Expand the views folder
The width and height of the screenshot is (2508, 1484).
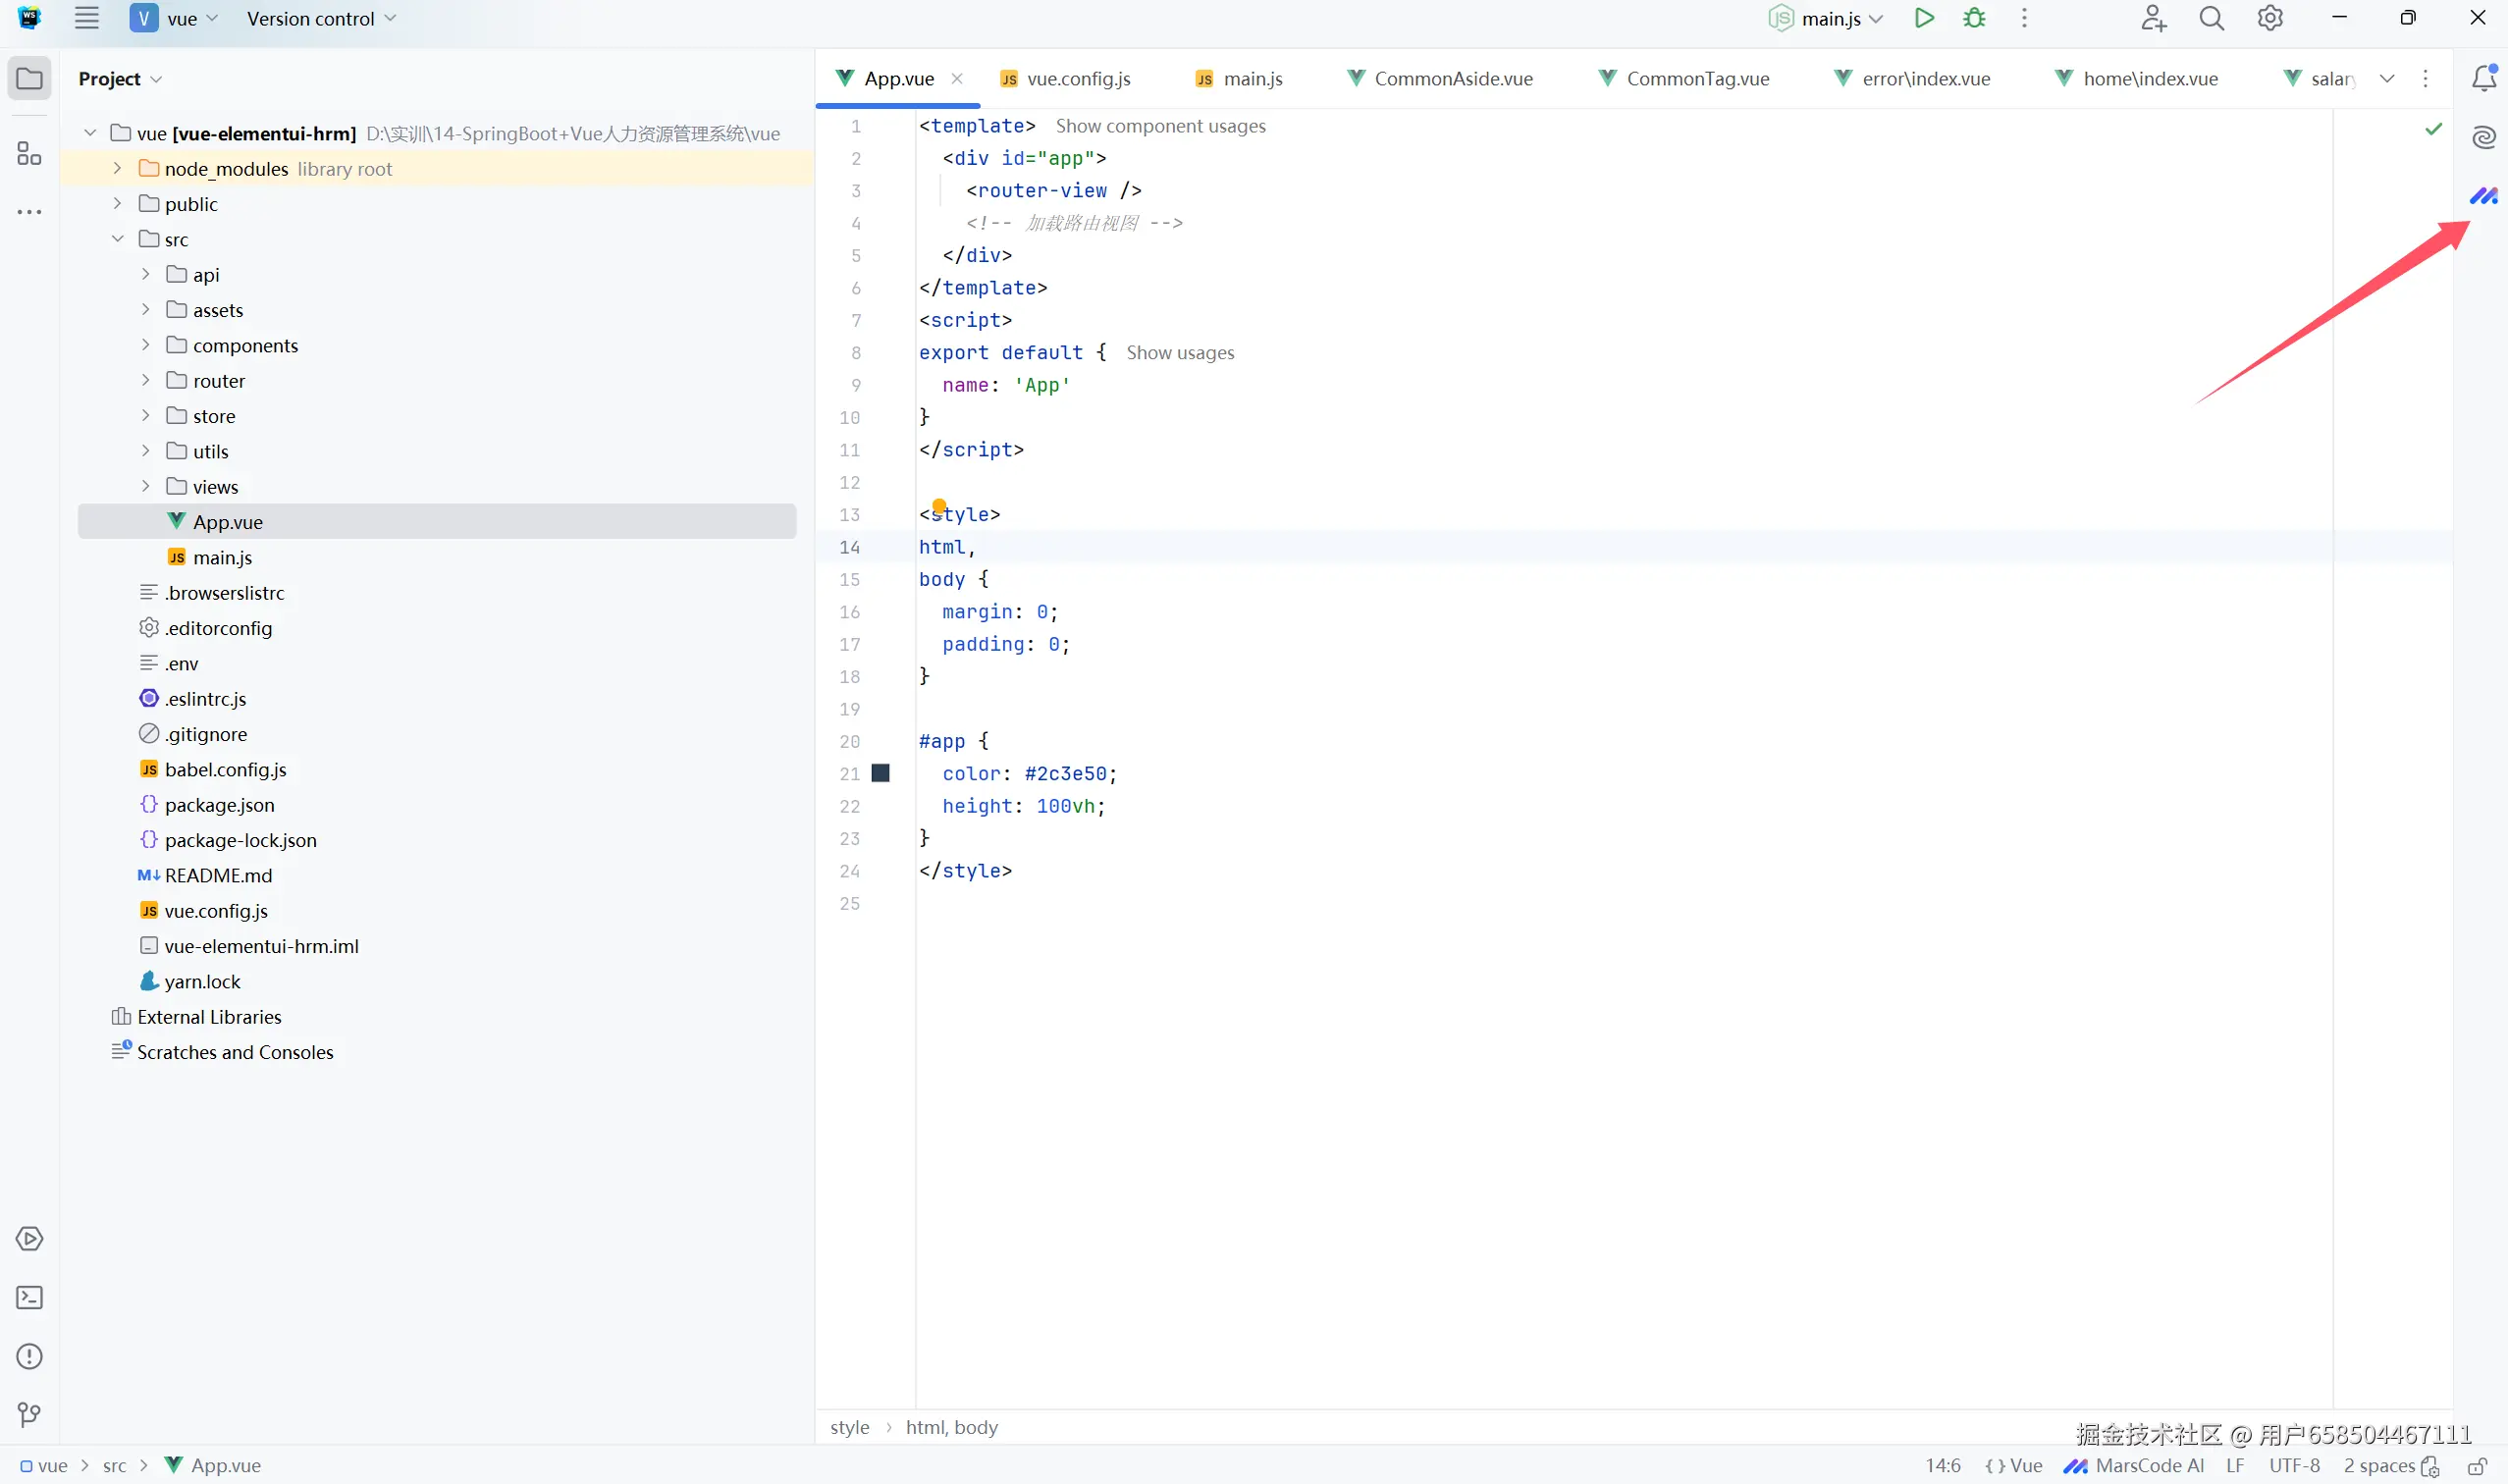(145, 486)
